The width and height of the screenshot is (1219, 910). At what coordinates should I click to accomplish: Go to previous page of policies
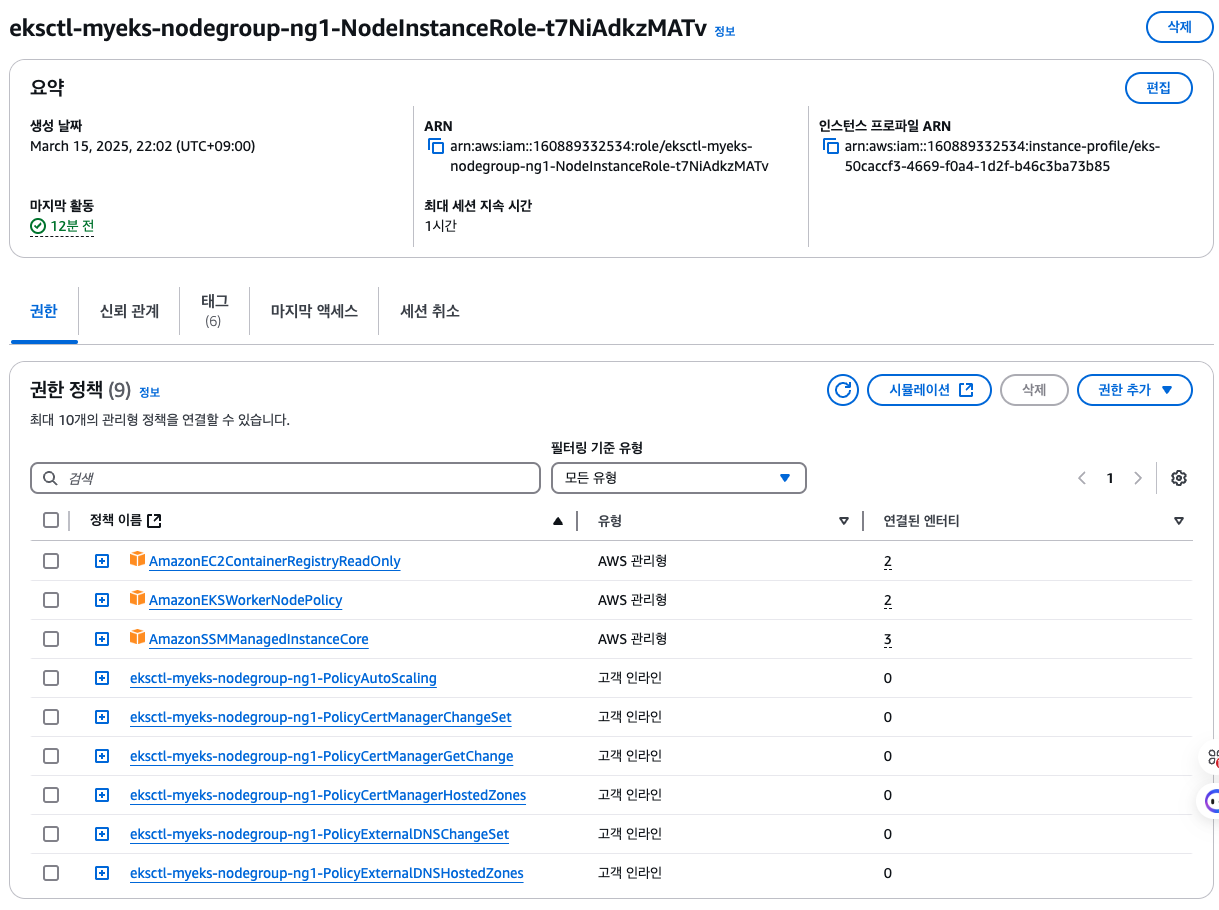click(x=1082, y=478)
